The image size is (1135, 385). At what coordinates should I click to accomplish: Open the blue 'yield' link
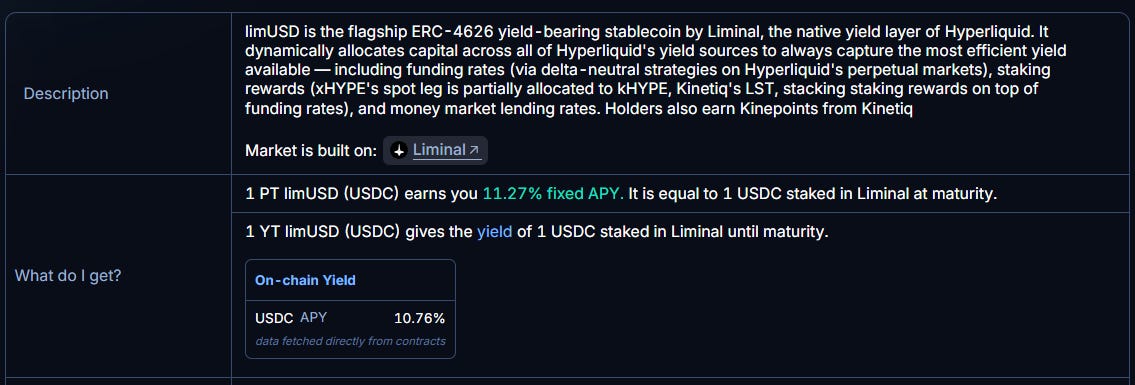click(494, 232)
